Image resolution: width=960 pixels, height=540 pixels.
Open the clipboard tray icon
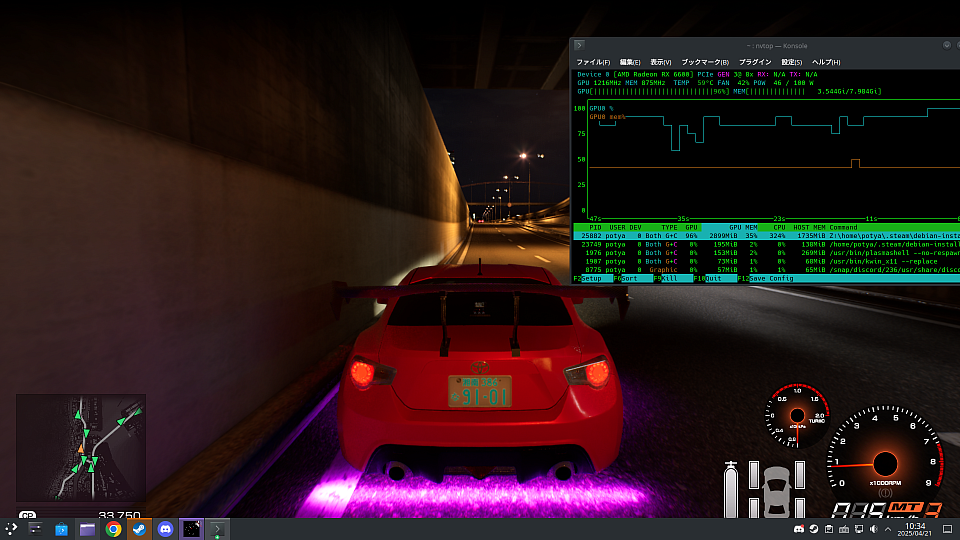coord(829,530)
